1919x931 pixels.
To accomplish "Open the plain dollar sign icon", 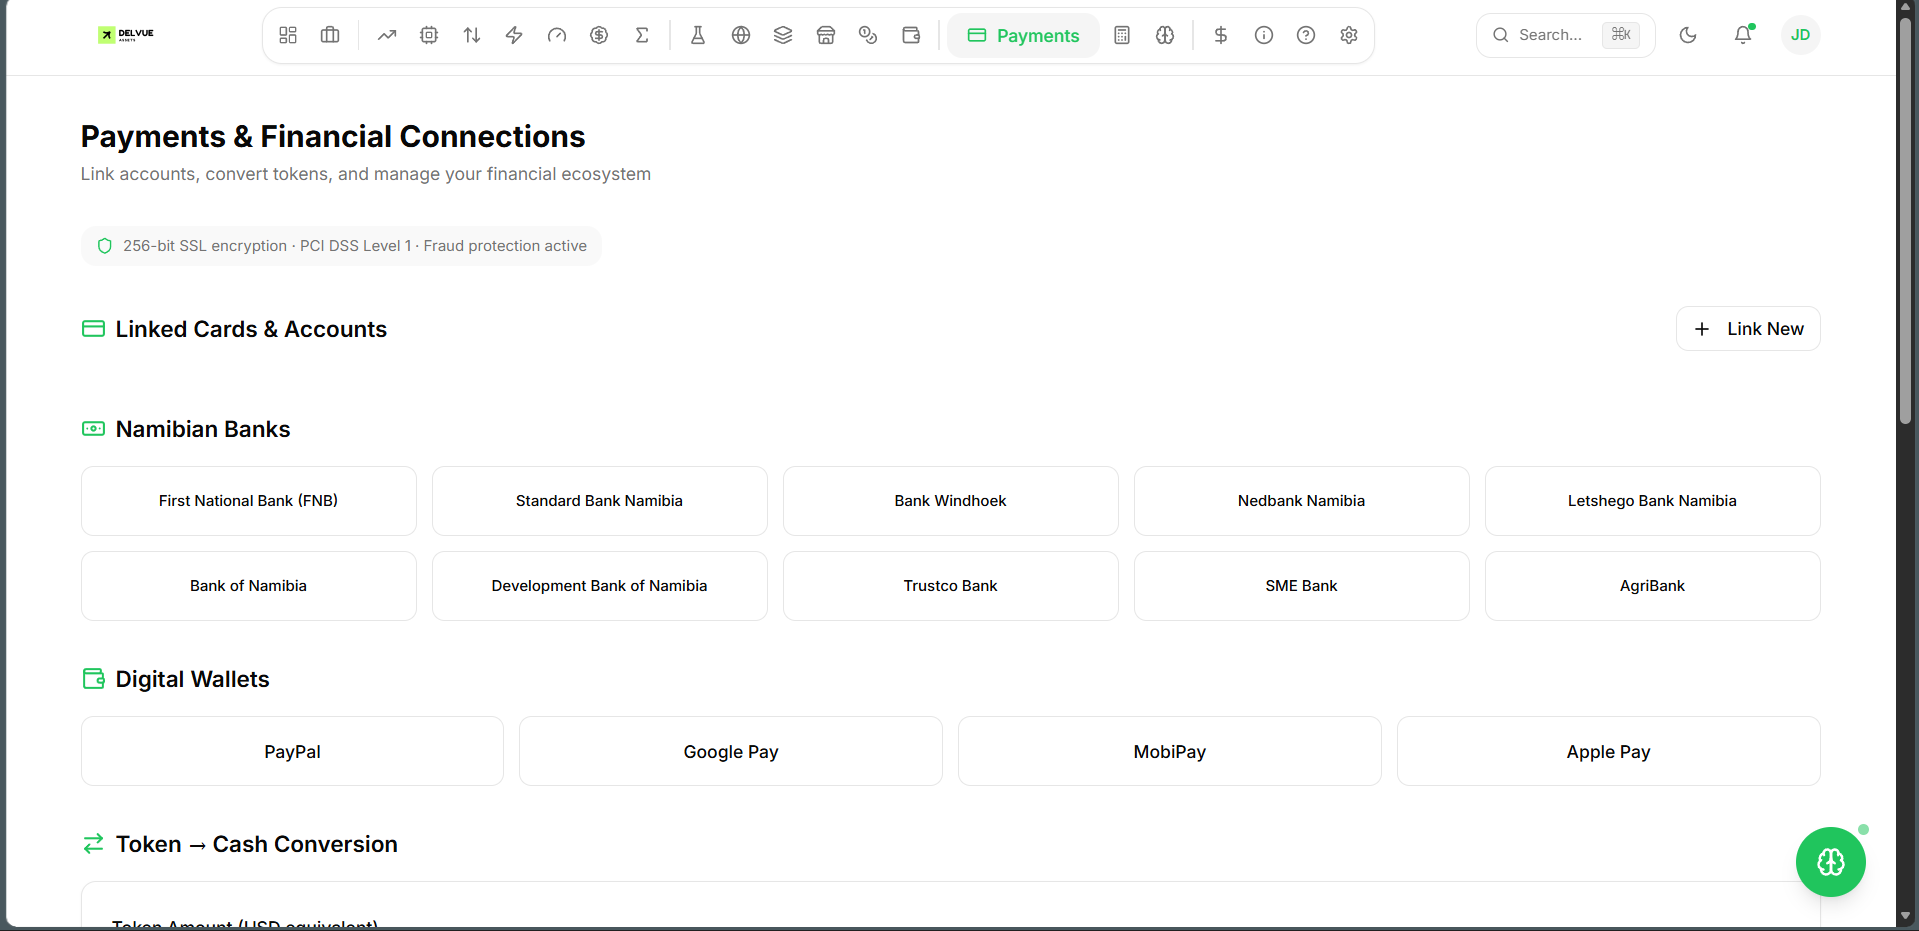I will pyautogui.click(x=1221, y=35).
